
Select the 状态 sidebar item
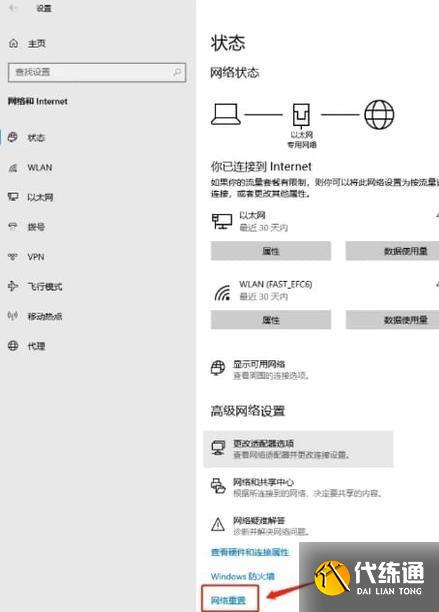[x=36, y=137]
